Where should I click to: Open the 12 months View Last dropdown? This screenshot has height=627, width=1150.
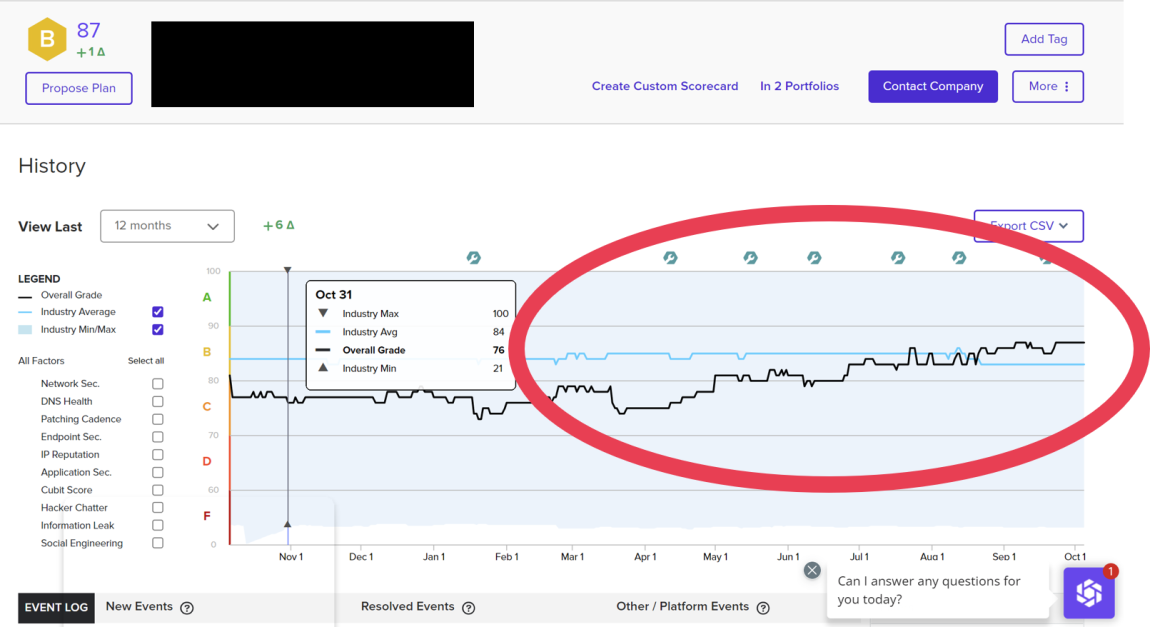(x=167, y=226)
